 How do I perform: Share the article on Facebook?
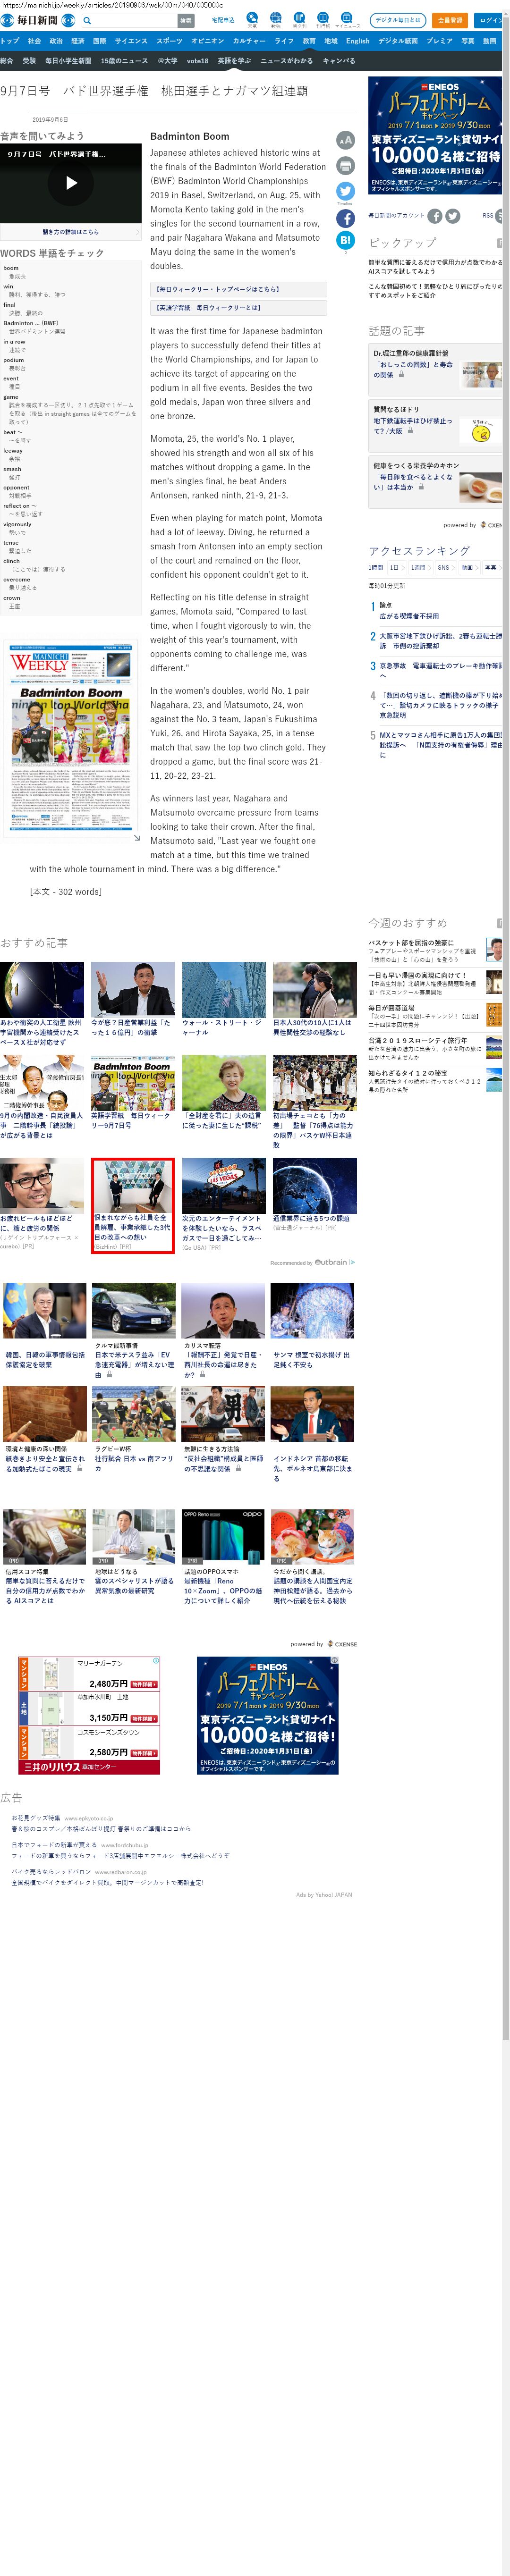click(x=345, y=217)
